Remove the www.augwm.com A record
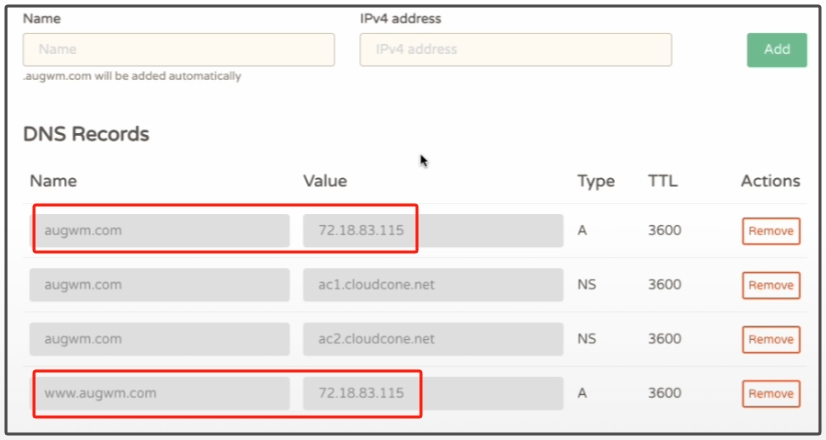Viewport: 826px width, 440px height. [770, 393]
